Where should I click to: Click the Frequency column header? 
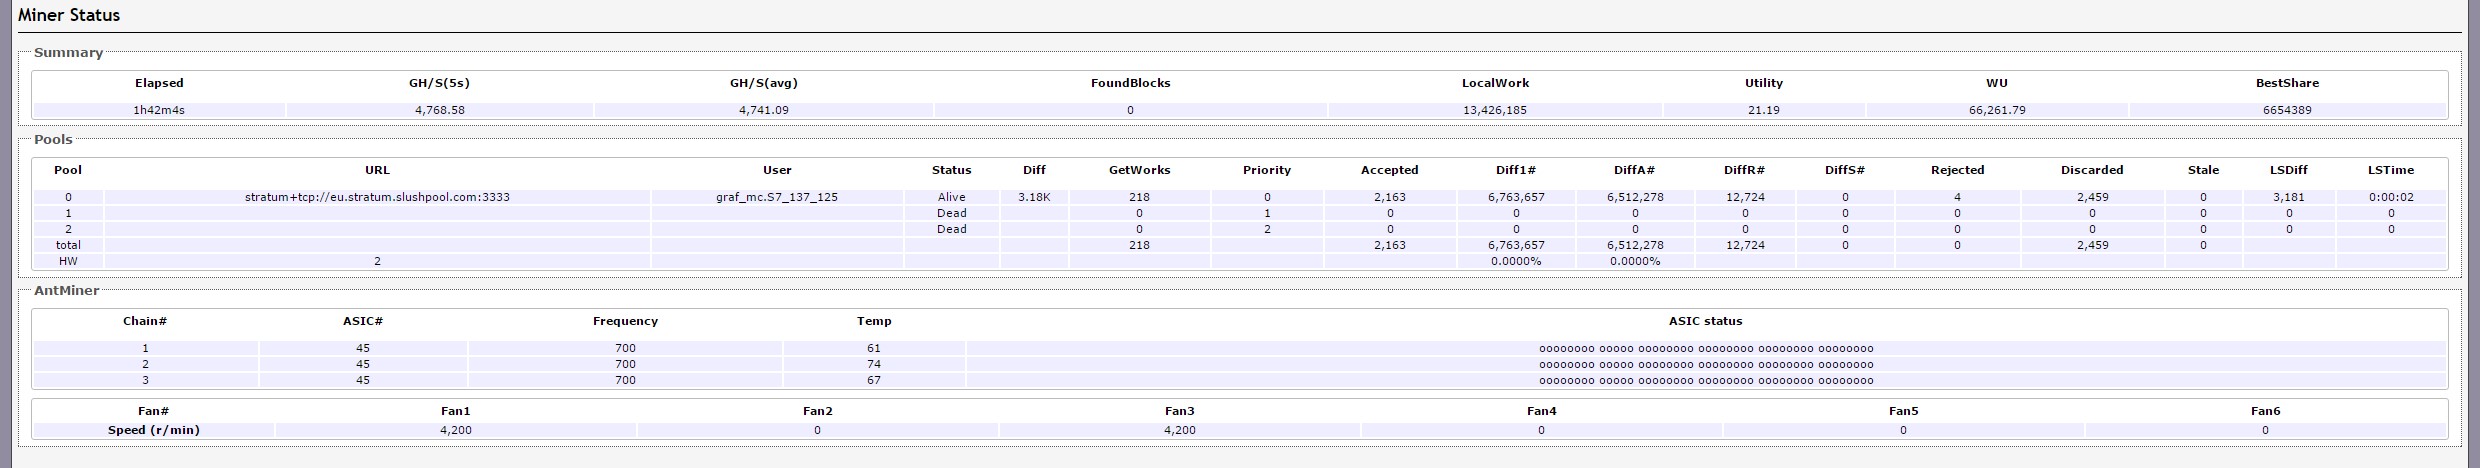[625, 321]
